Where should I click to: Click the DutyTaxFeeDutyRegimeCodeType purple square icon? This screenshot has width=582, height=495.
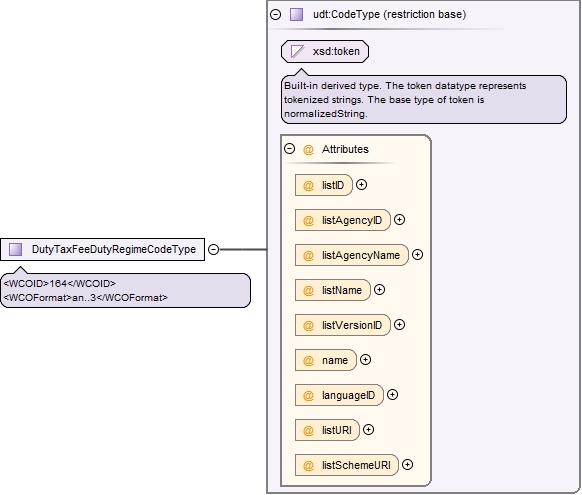pyautogui.click(x=16, y=249)
